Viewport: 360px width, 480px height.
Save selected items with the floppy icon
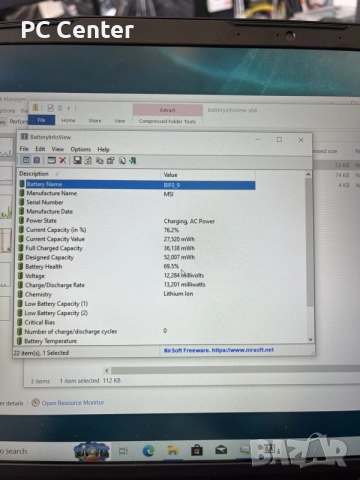pyautogui.click(x=77, y=161)
